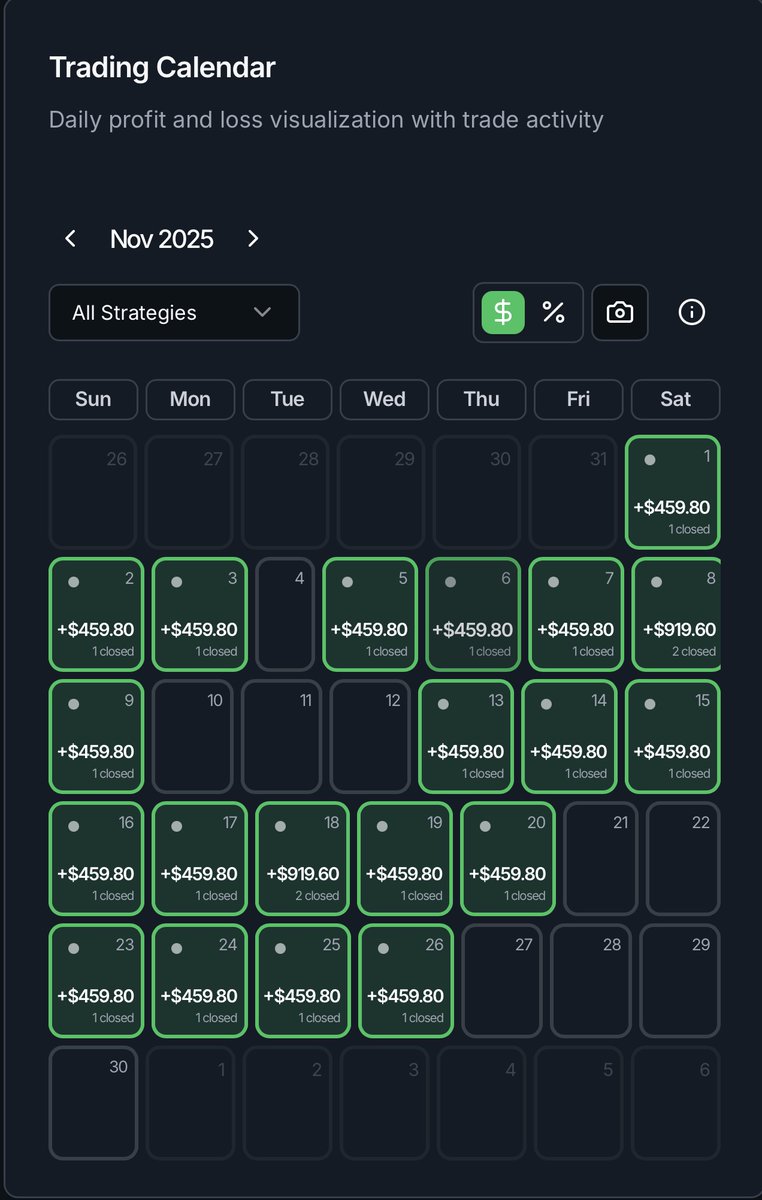Image resolution: width=762 pixels, height=1200 pixels.
Task: Open empty November 11 cell
Action: click(282, 736)
